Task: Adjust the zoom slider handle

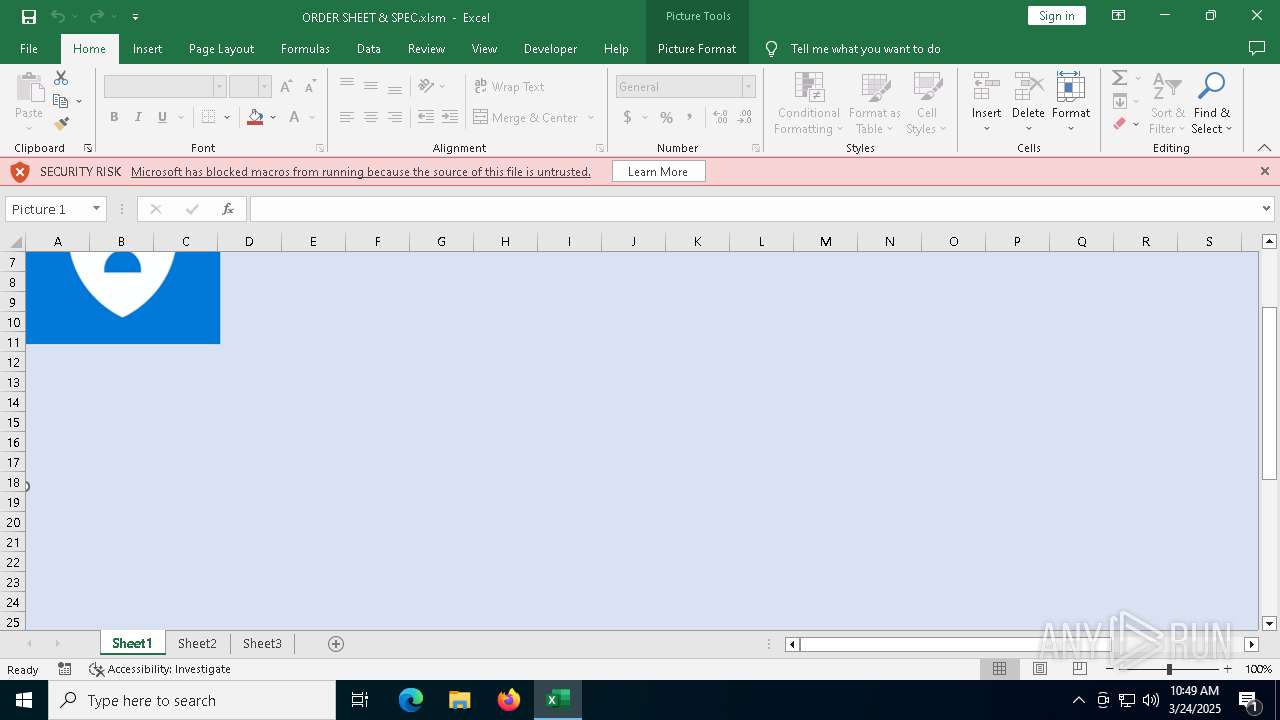Action: 1169,669
